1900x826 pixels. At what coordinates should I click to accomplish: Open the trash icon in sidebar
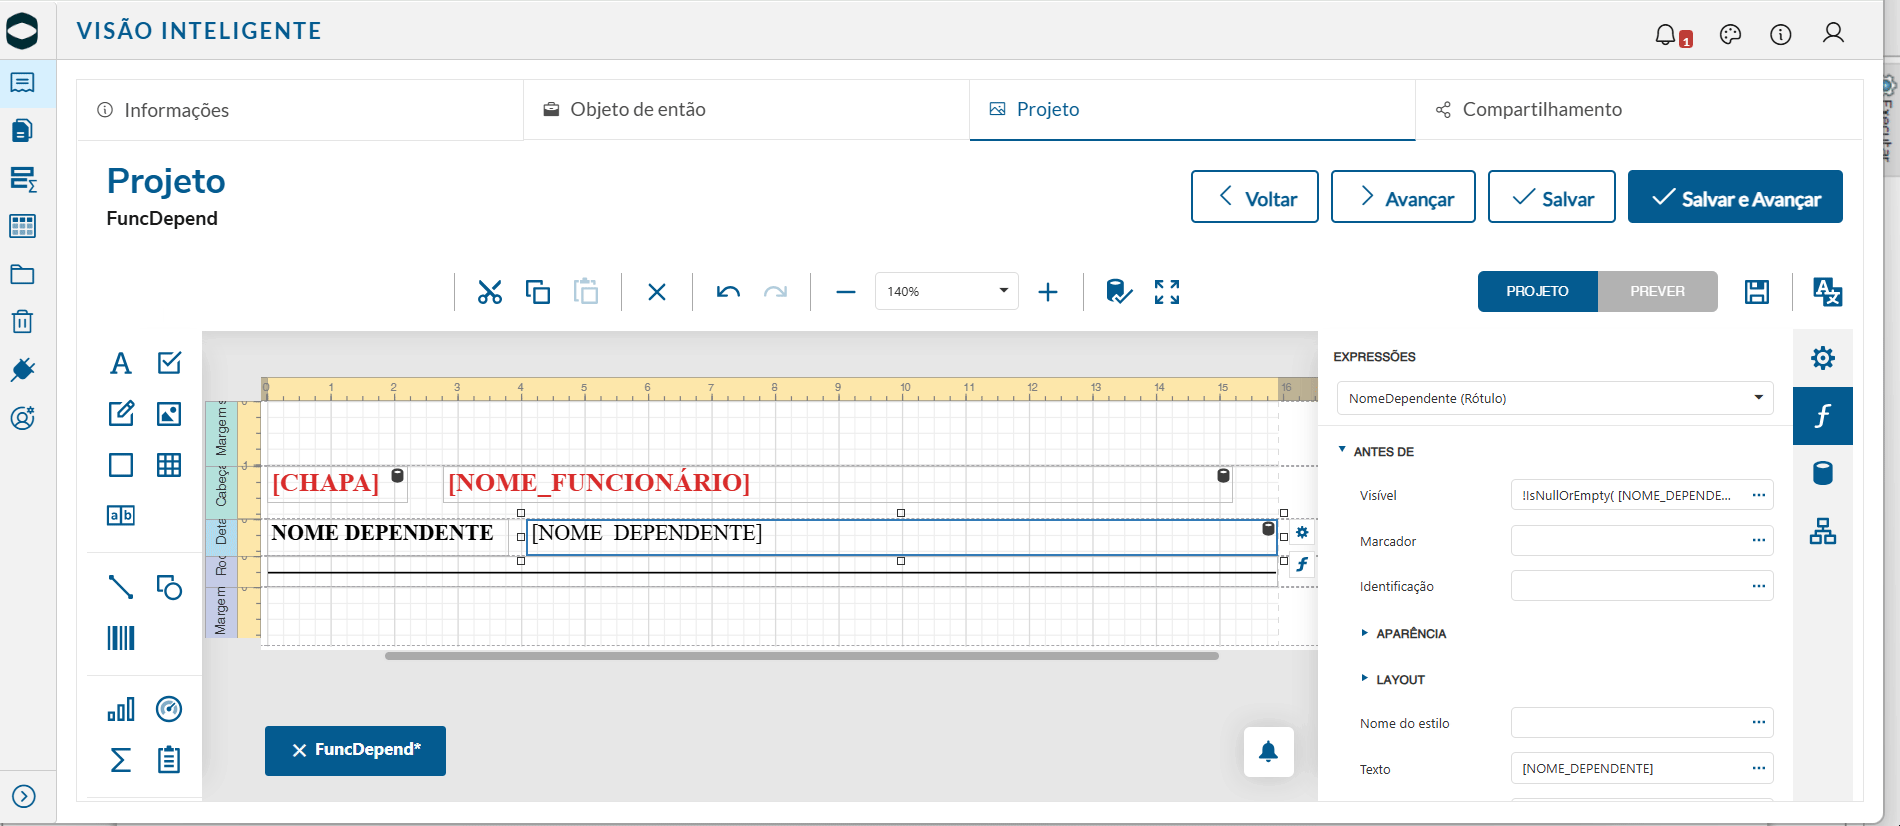point(22,322)
